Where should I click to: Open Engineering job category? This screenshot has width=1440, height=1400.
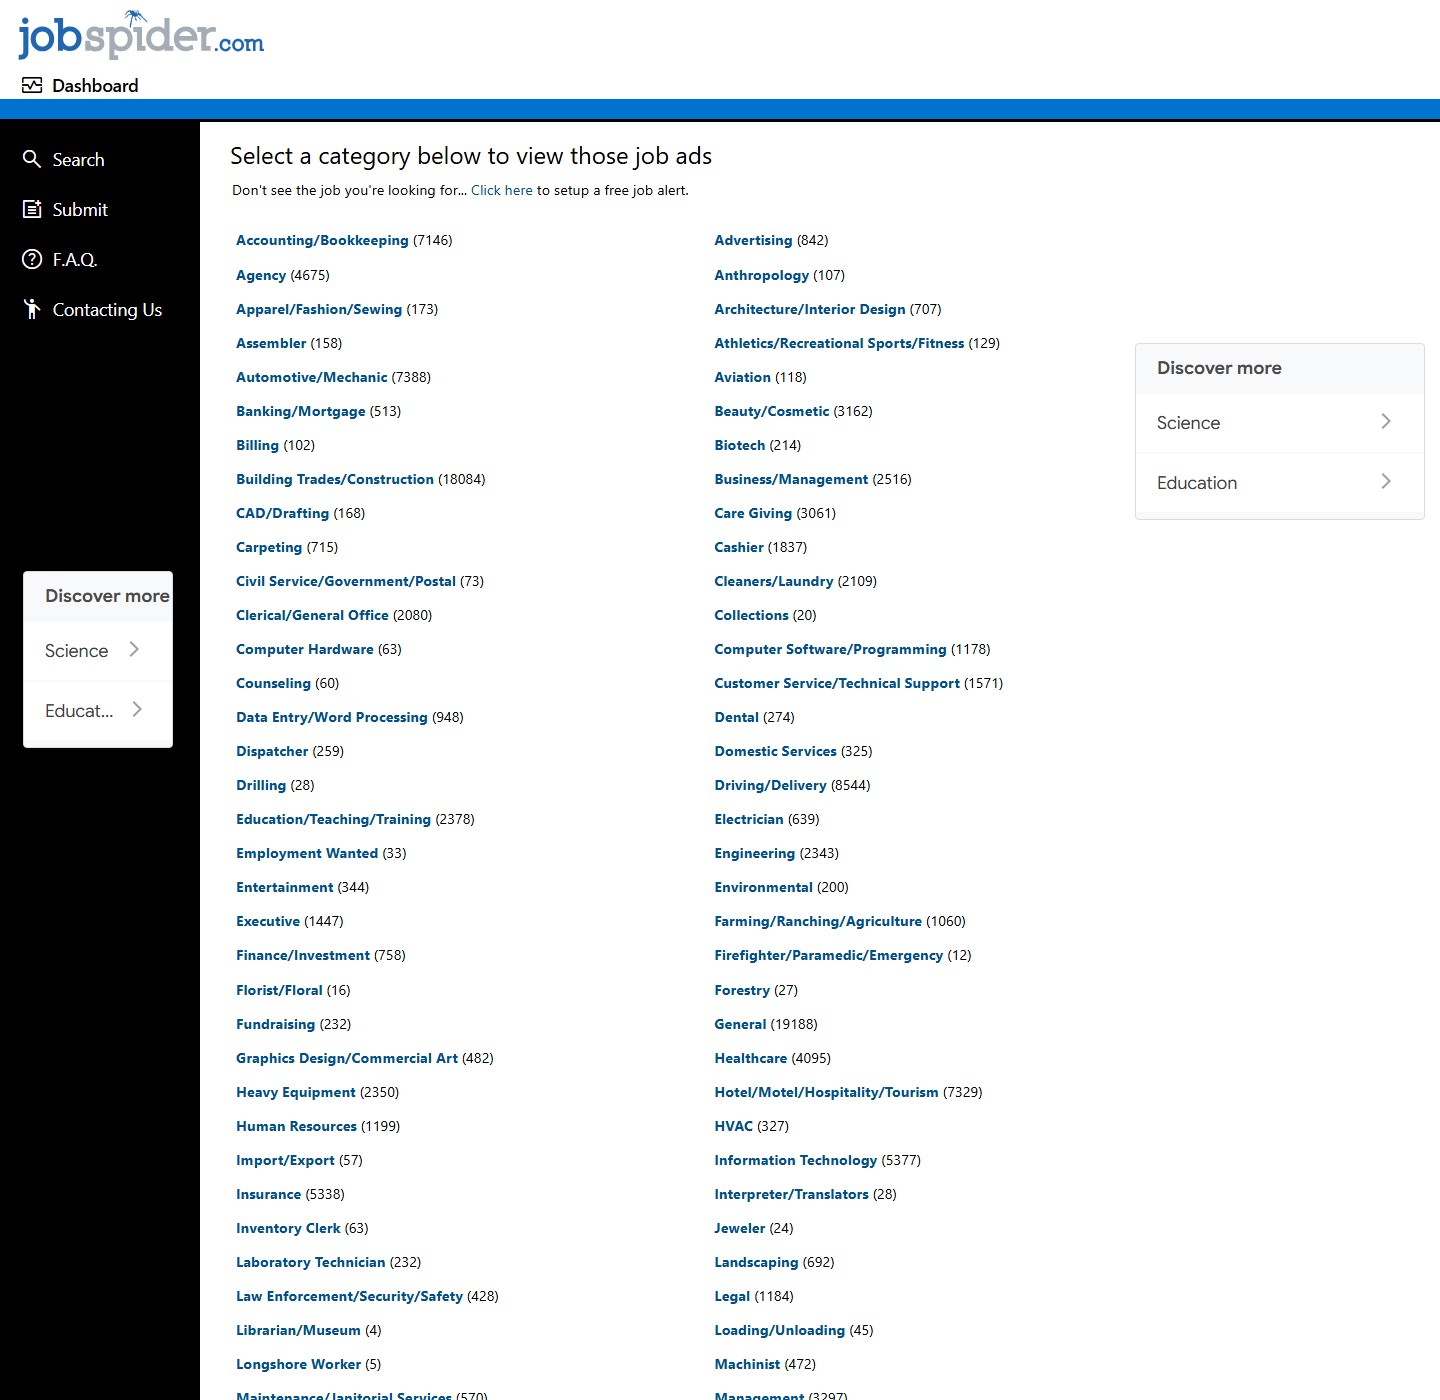click(x=754, y=853)
